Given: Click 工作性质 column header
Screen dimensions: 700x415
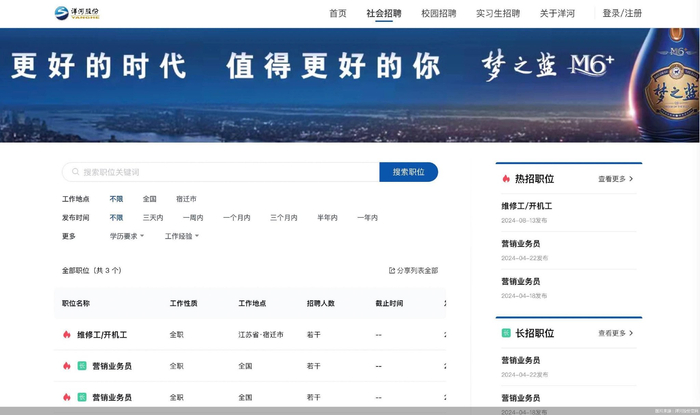Looking at the screenshot, I should (x=183, y=303).
